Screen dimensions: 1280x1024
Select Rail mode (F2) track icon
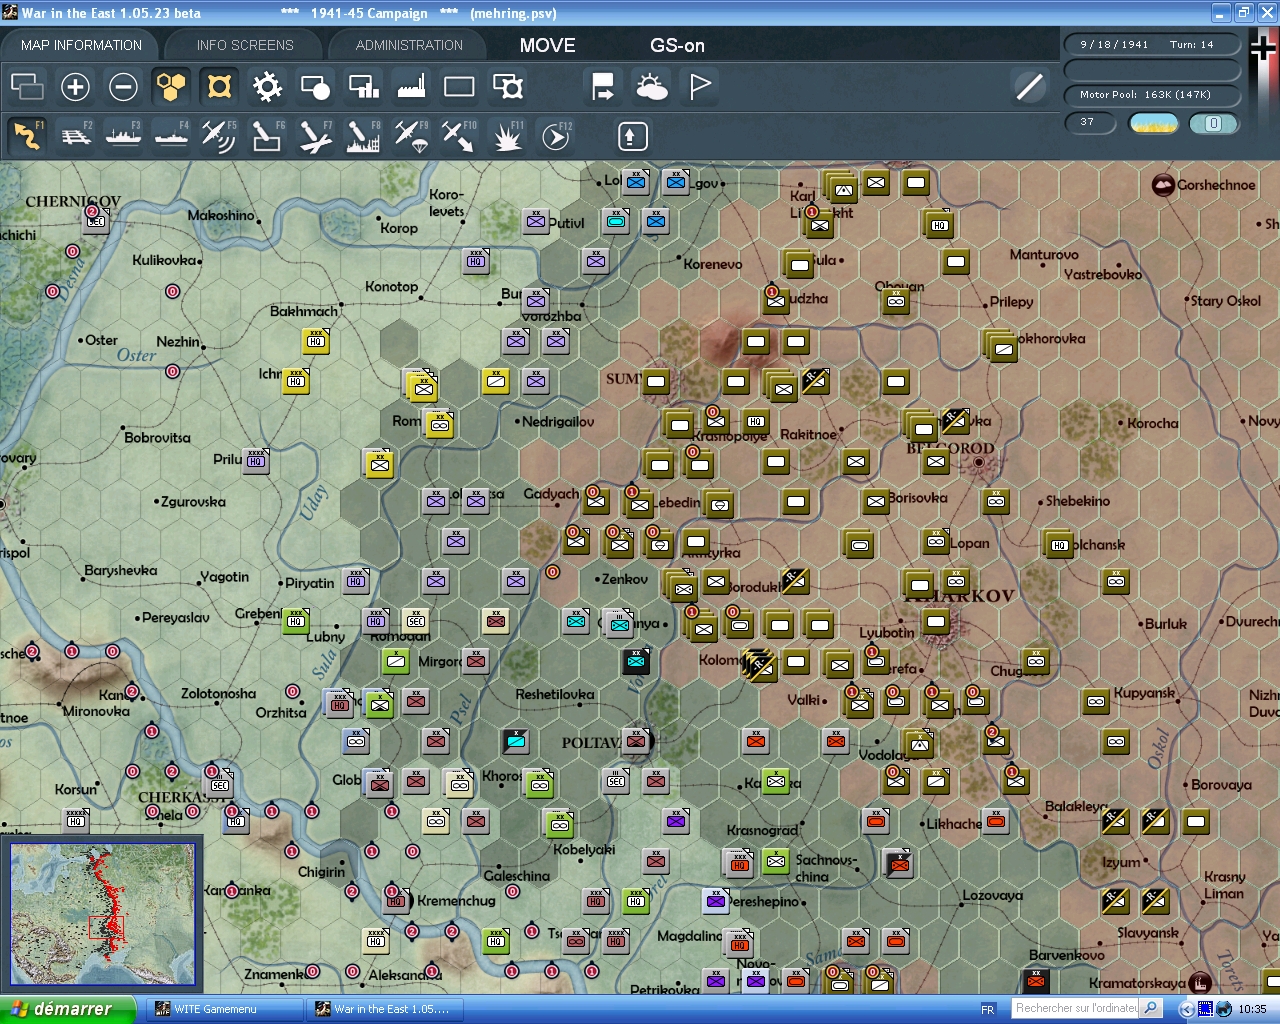pyautogui.click(x=76, y=136)
